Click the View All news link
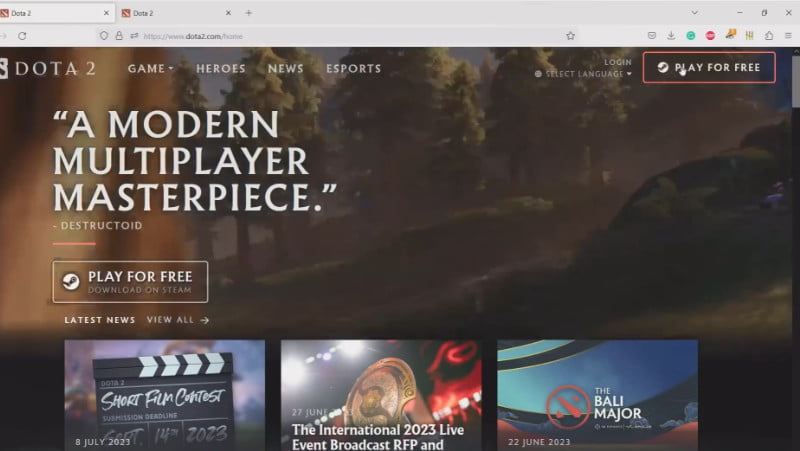 point(178,320)
